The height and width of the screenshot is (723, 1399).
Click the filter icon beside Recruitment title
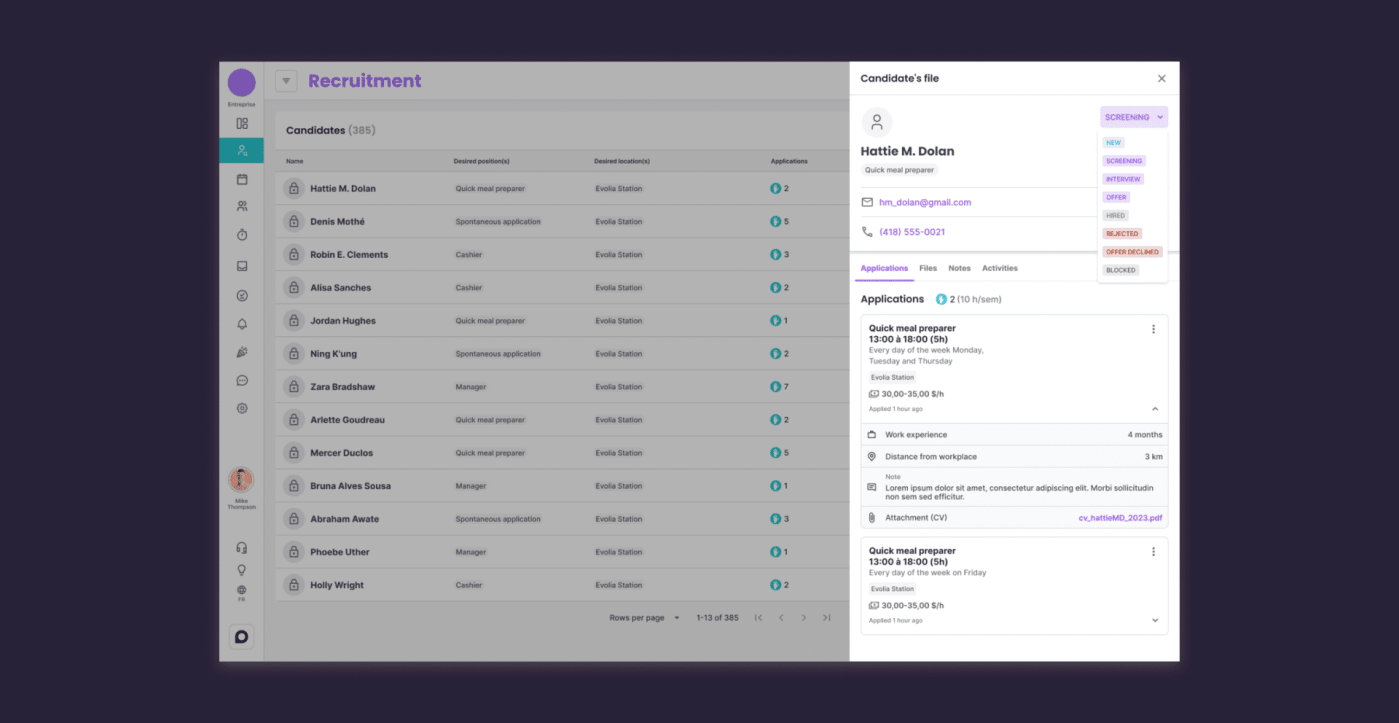[x=286, y=81]
